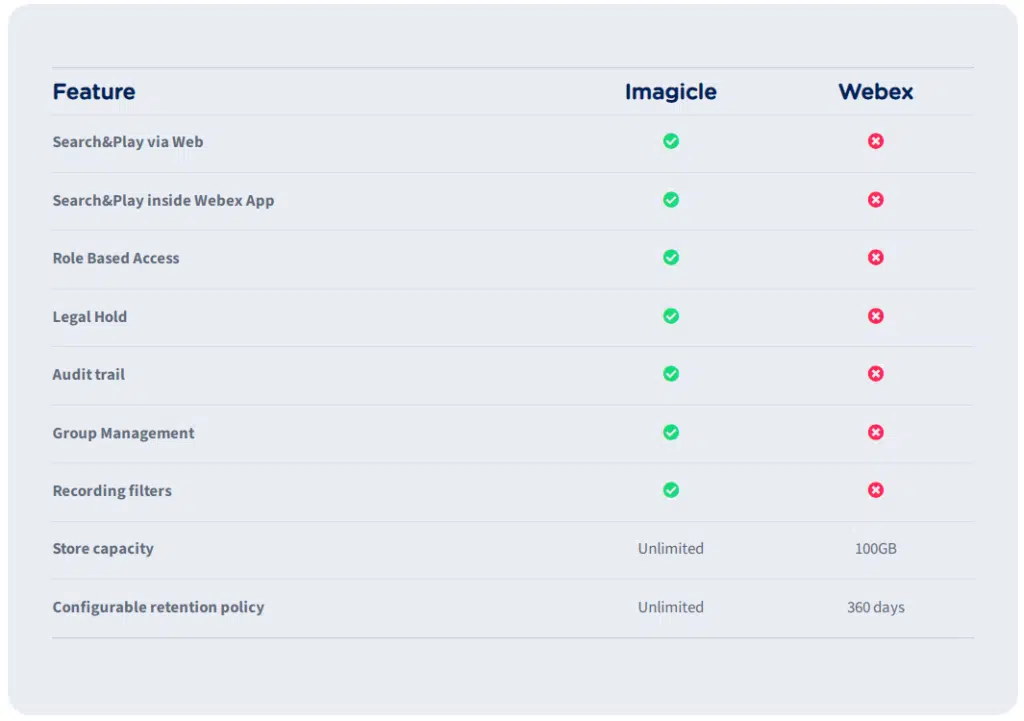The image size is (1024, 721).
Task: Click Webex red cross for Search&Play via Web
Action: [876, 141]
